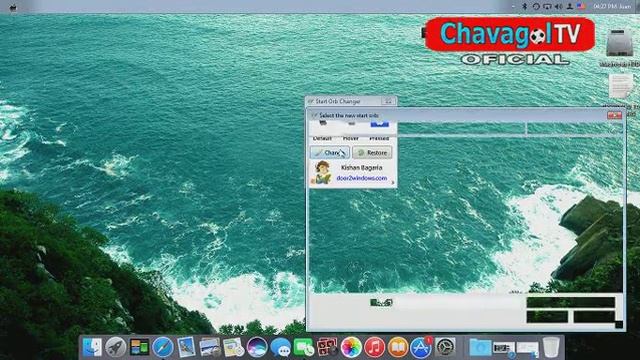
Task: Open the Photos app in dock
Action: [x=351, y=347]
